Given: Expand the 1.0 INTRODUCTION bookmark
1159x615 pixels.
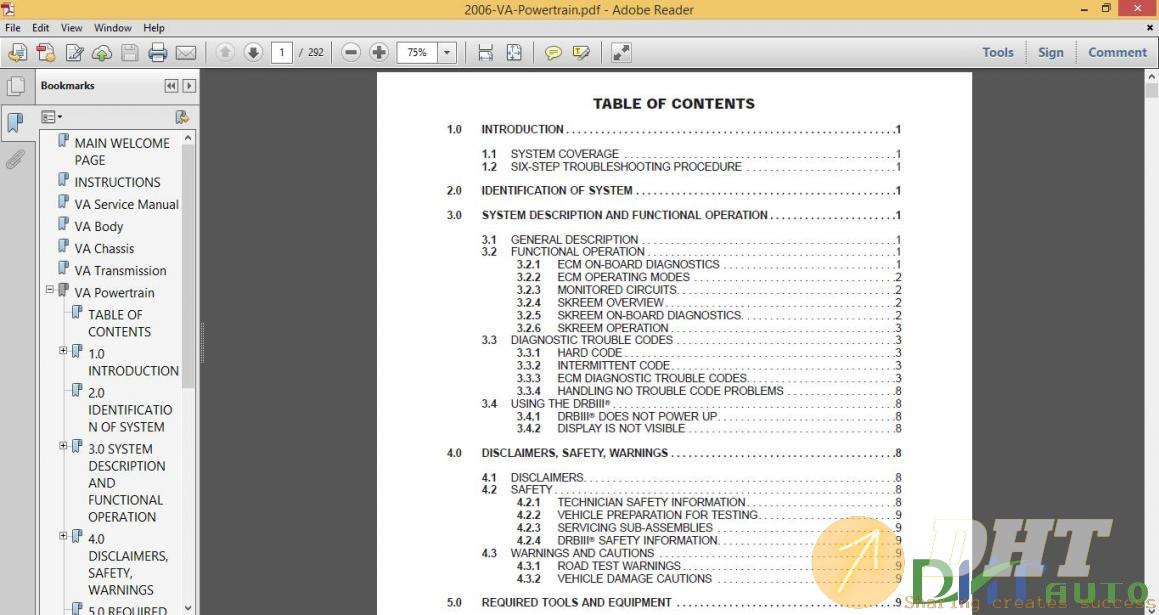Looking at the screenshot, I should pyautogui.click(x=64, y=350).
